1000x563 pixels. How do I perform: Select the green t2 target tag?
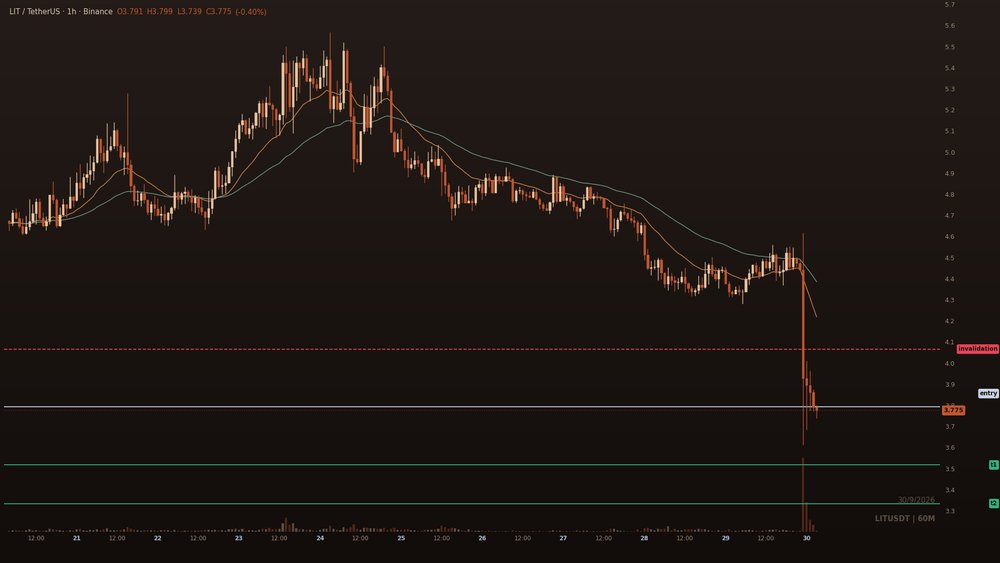click(994, 504)
